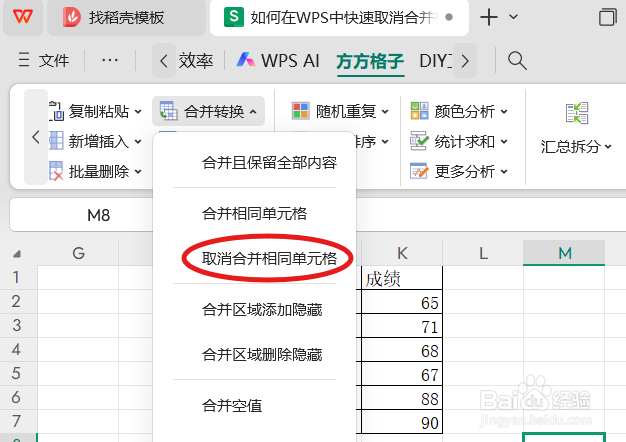This screenshot has height=442, width=626.
Task: Select row 1 header
Action: (x=16, y=277)
